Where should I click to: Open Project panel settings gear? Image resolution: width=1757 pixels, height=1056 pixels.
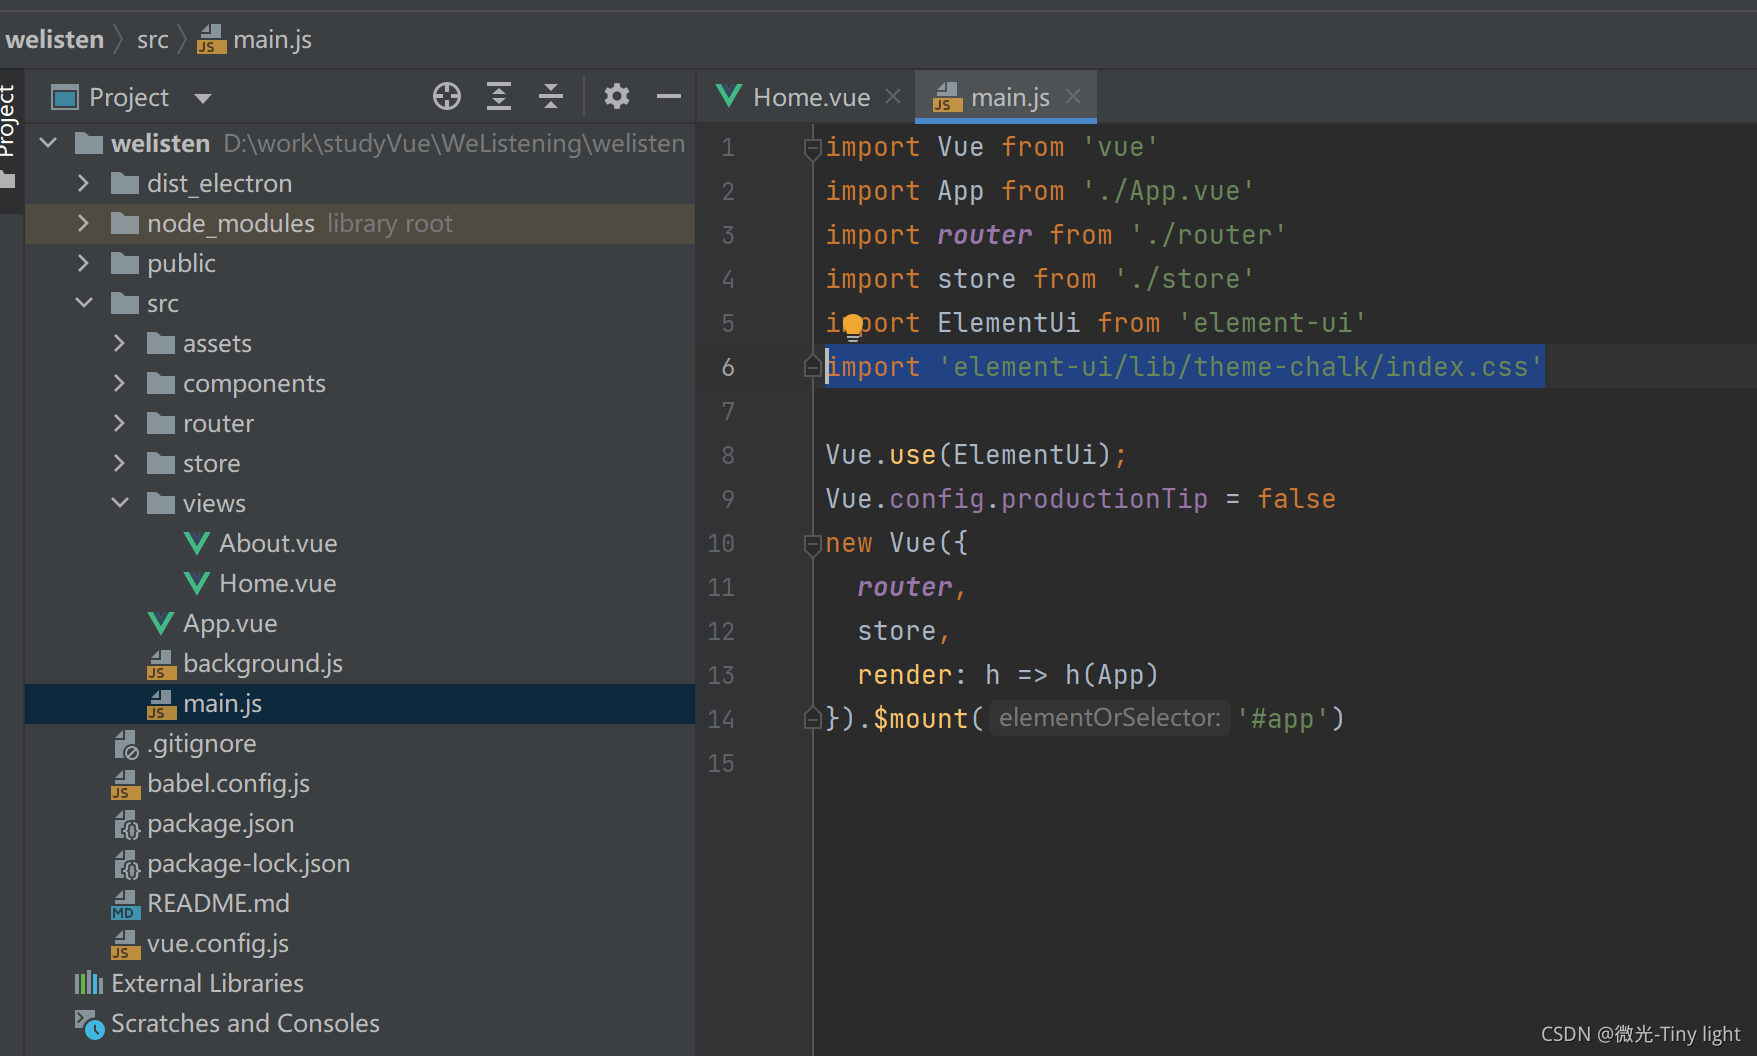click(x=617, y=97)
